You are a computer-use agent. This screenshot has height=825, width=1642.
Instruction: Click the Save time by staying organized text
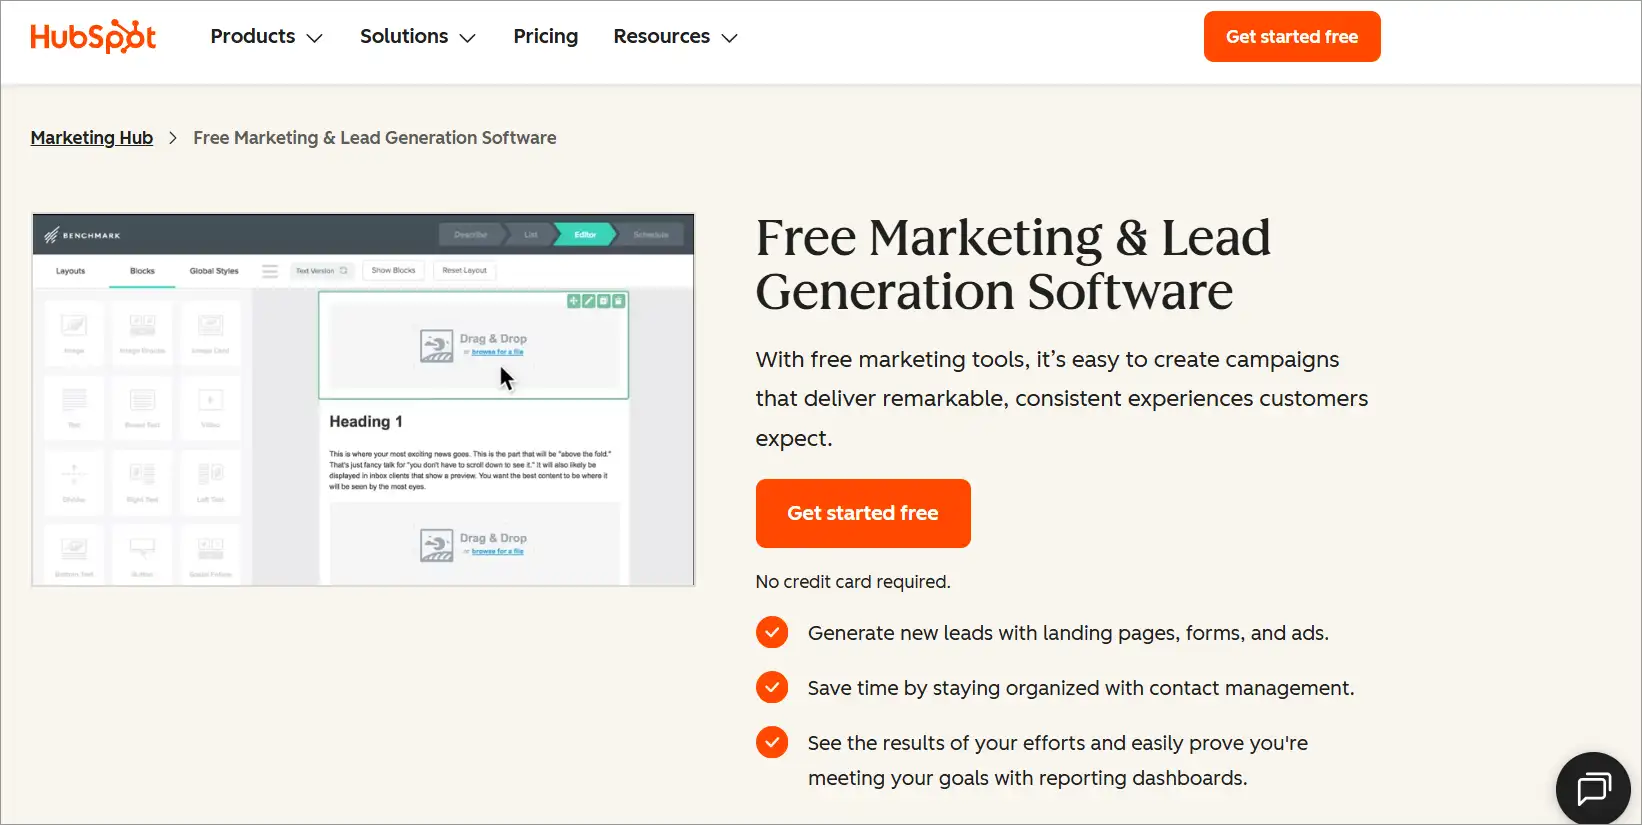click(1081, 688)
